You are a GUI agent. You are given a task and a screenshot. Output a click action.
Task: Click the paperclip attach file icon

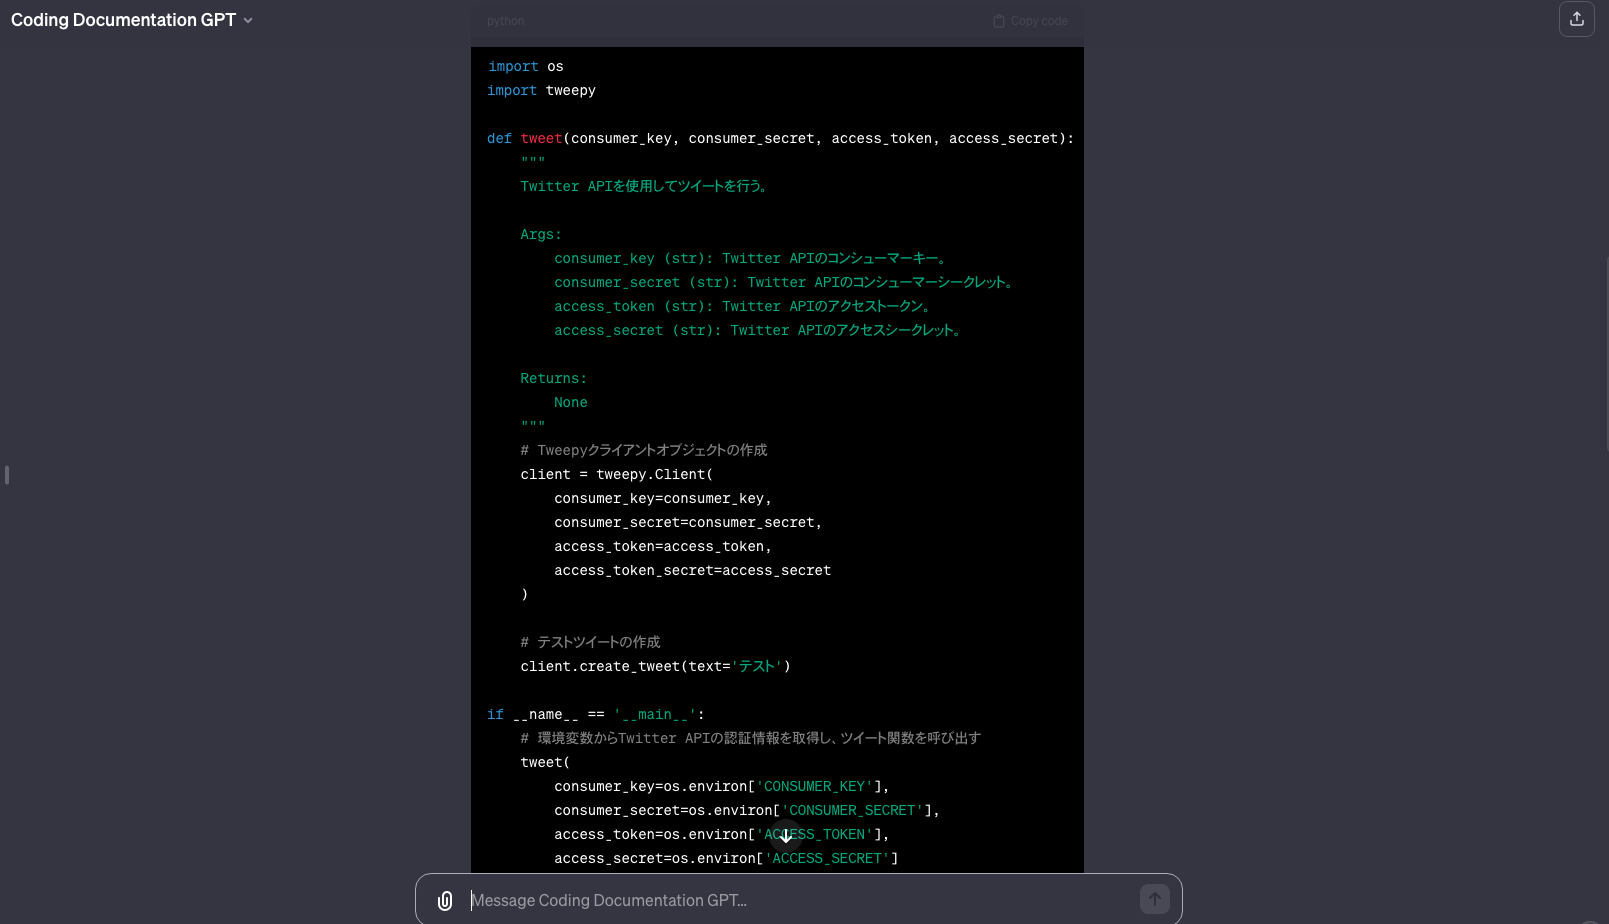(445, 901)
